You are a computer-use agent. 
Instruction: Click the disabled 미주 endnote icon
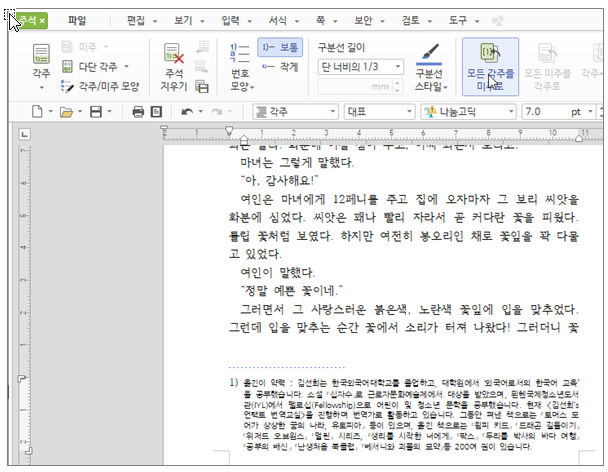click(67, 47)
